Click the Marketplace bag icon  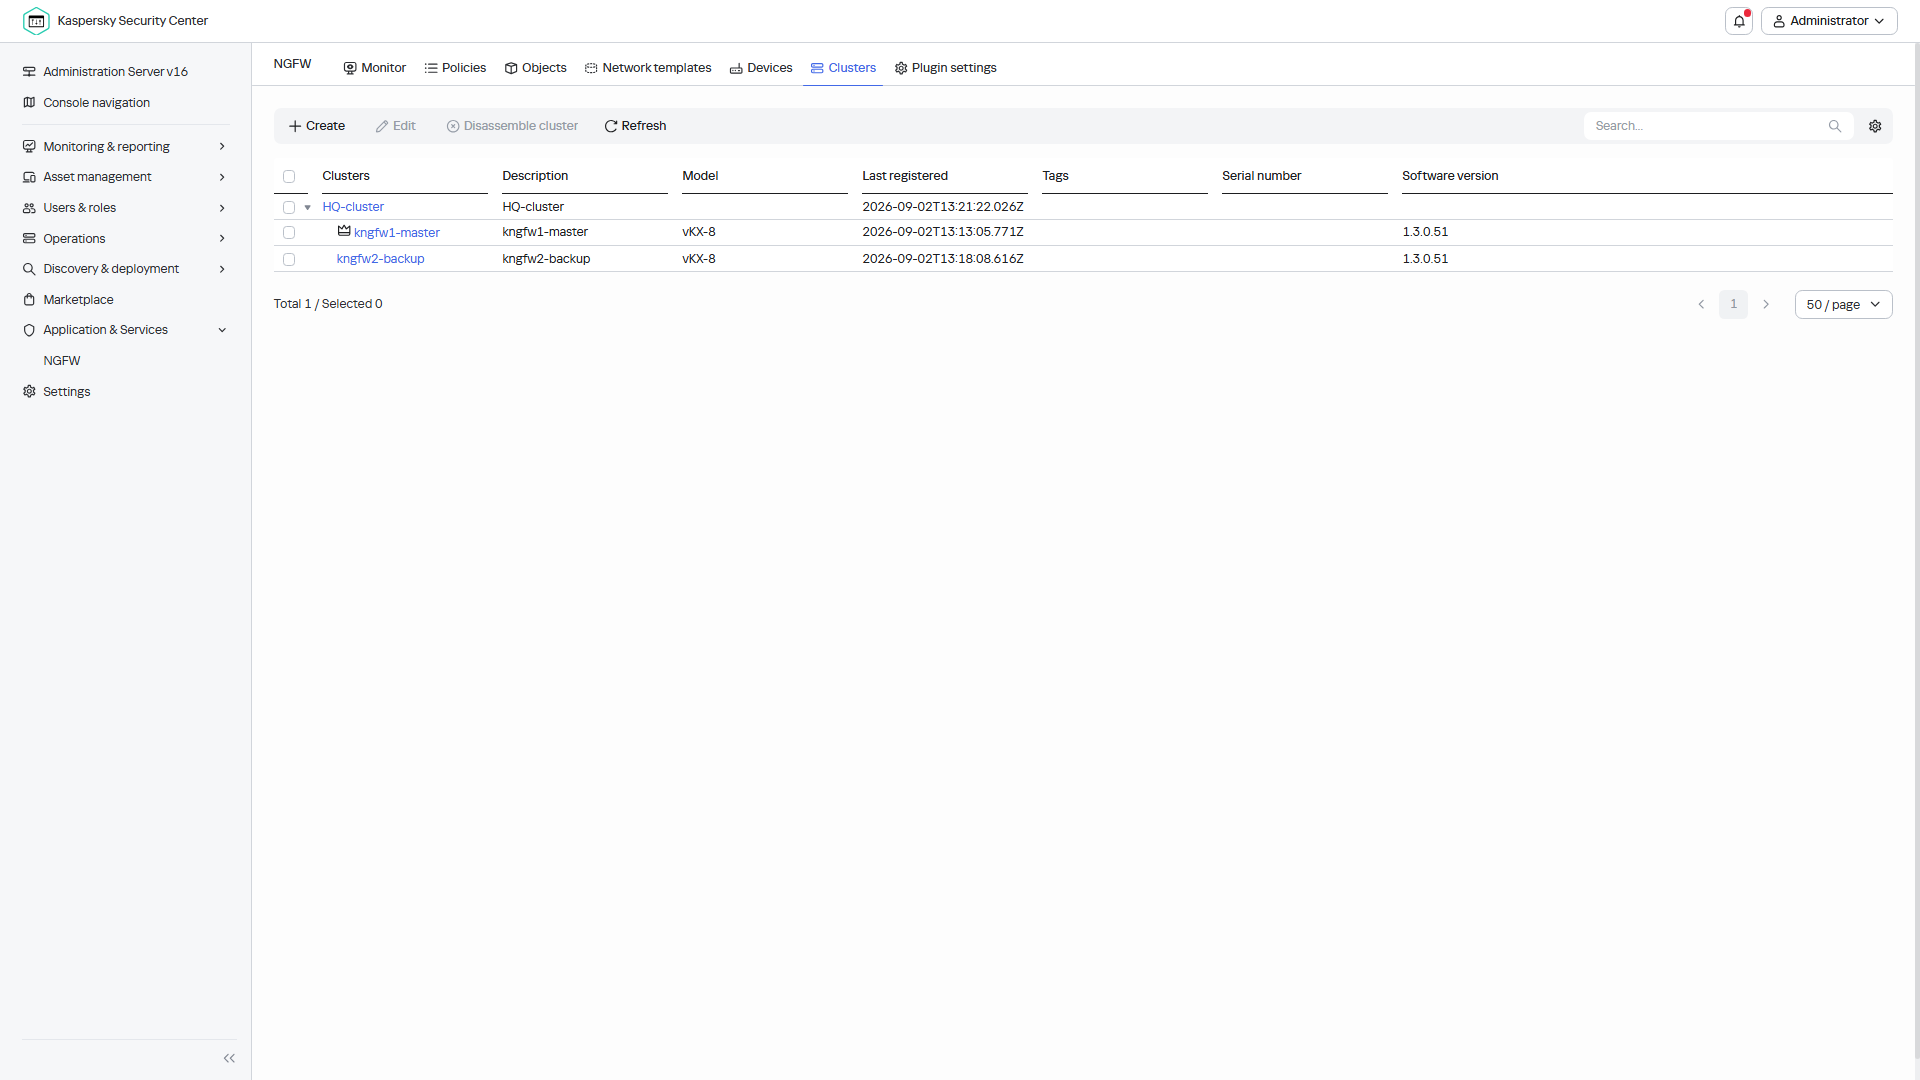click(x=29, y=300)
